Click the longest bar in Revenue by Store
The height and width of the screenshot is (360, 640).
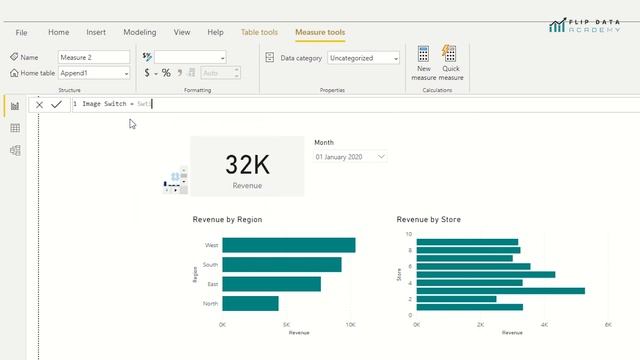[500, 291]
